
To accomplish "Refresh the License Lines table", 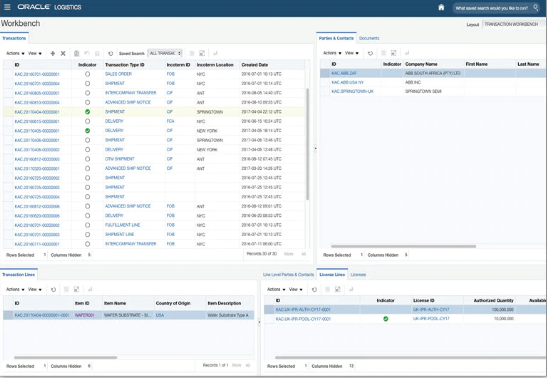I will tap(314, 289).
